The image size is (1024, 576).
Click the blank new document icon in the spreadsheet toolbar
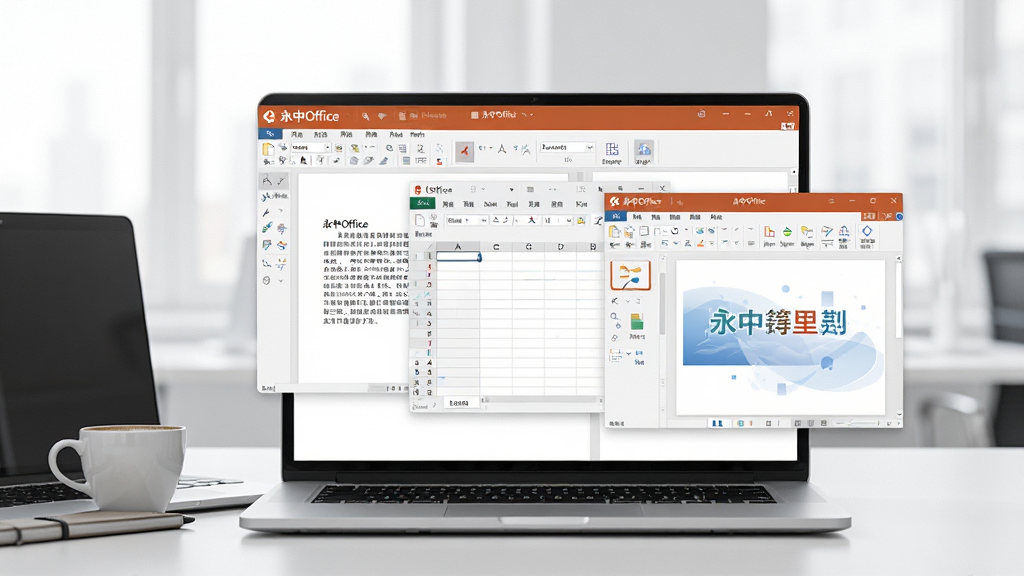click(420, 220)
